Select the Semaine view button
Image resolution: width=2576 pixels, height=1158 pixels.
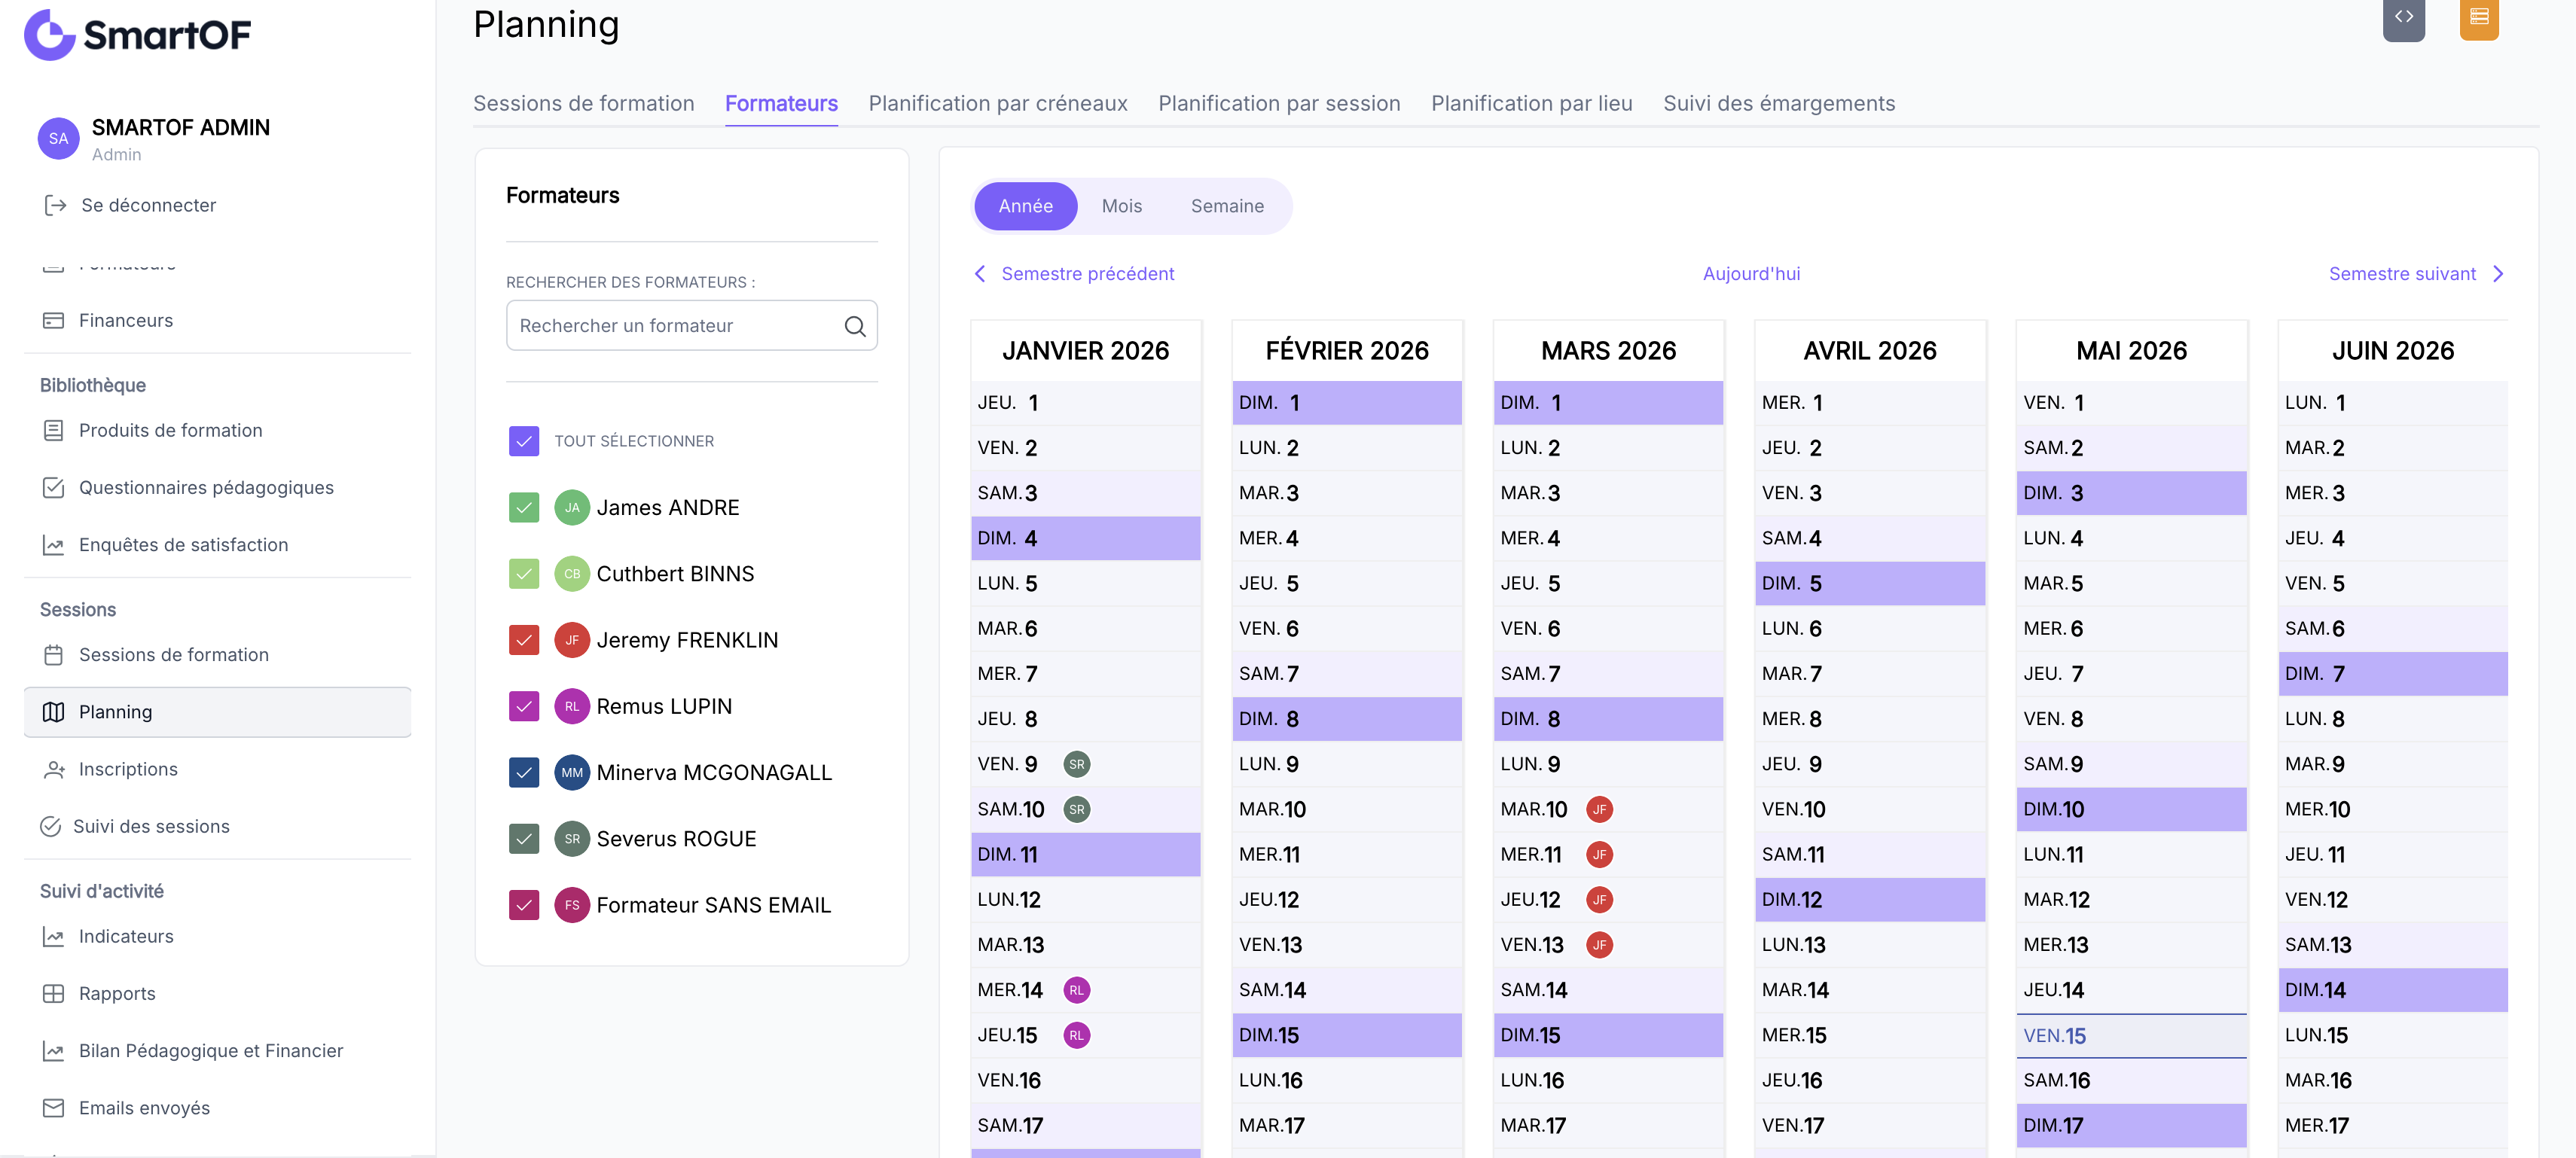1227,206
